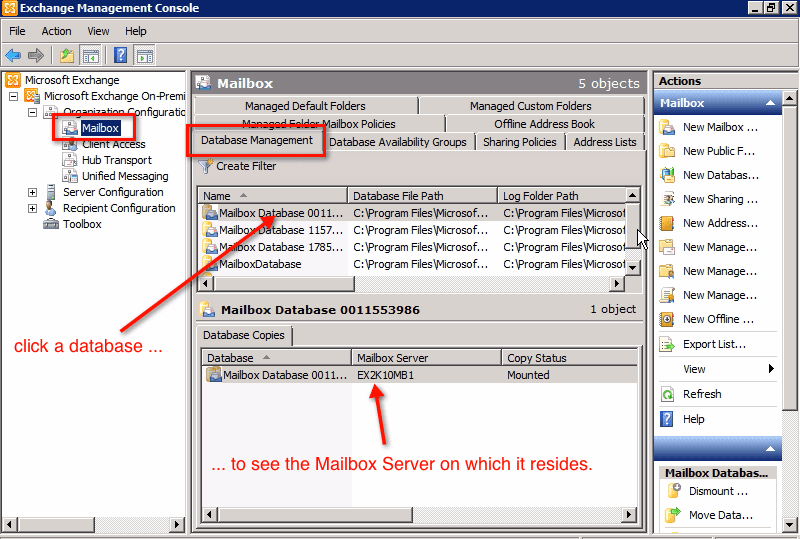Click the Create Filter funnel icon
This screenshot has width=800, height=539.
(205, 166)
